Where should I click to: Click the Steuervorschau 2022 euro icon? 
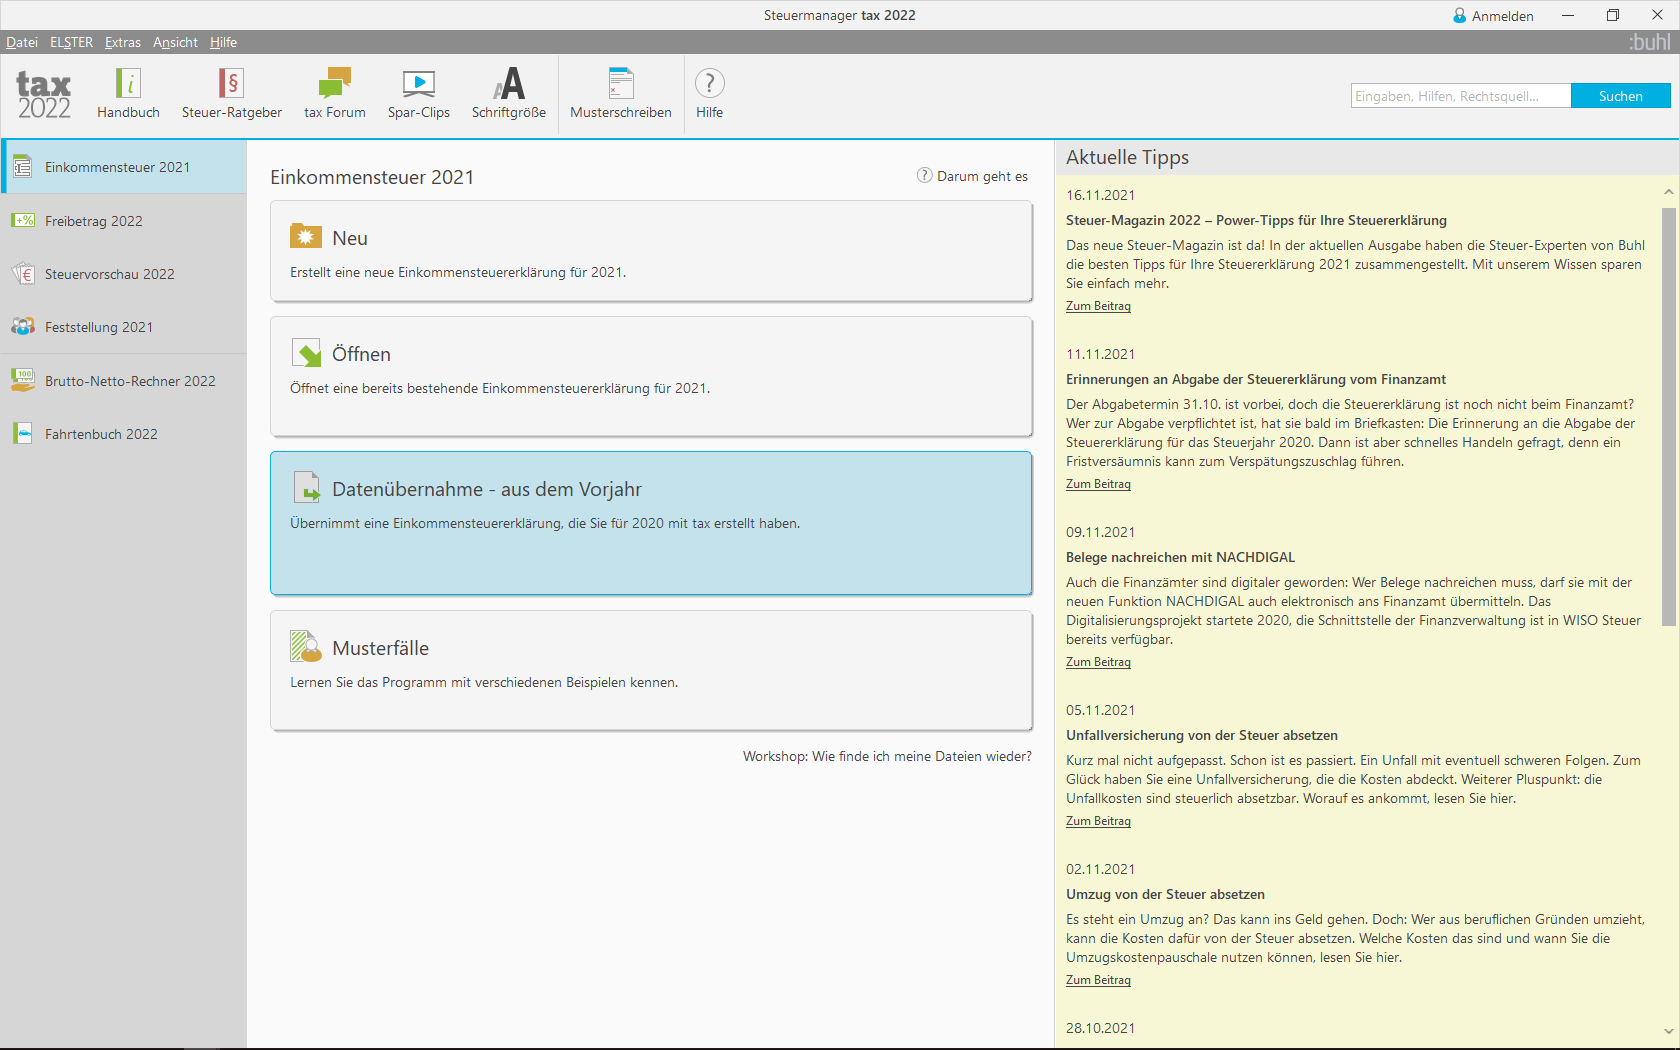coord(23,273)
